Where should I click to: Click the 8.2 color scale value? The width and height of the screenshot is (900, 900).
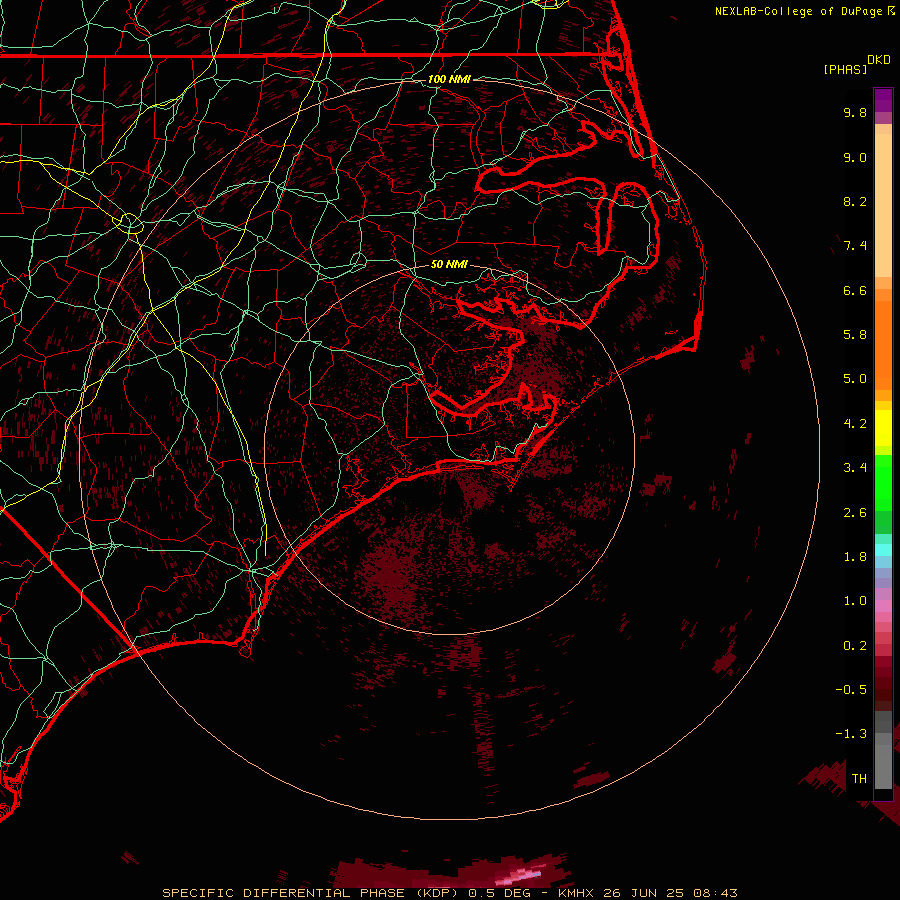coord(855,201)
